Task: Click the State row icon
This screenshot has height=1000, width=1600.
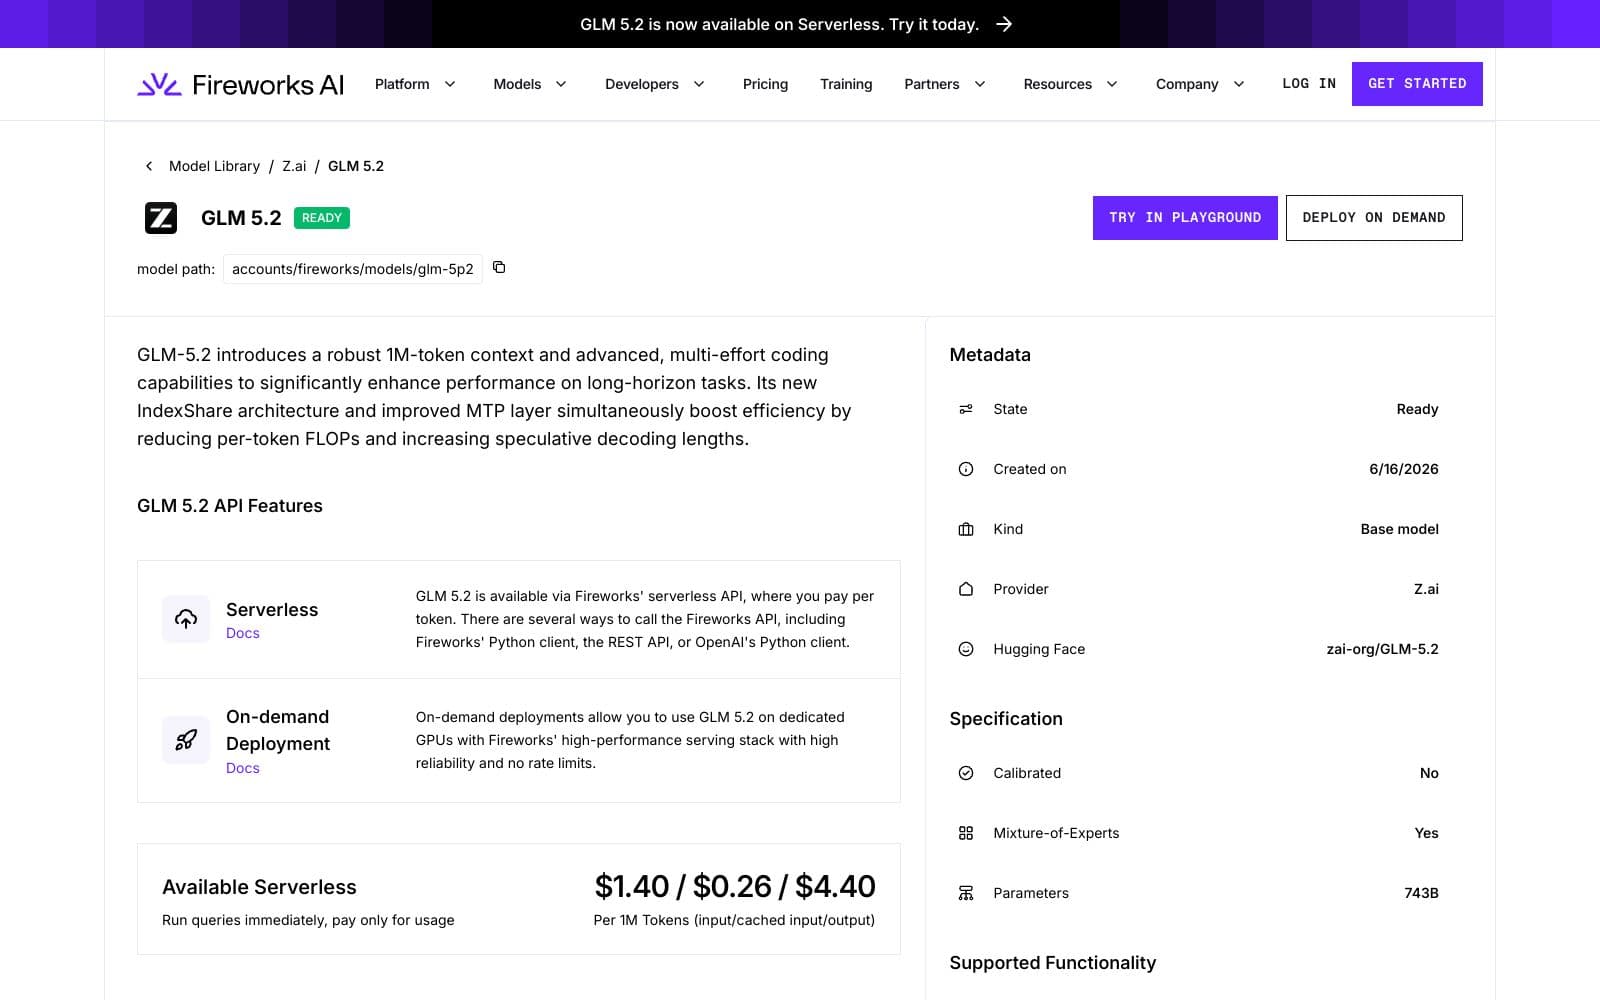Action: coord(966,409)
